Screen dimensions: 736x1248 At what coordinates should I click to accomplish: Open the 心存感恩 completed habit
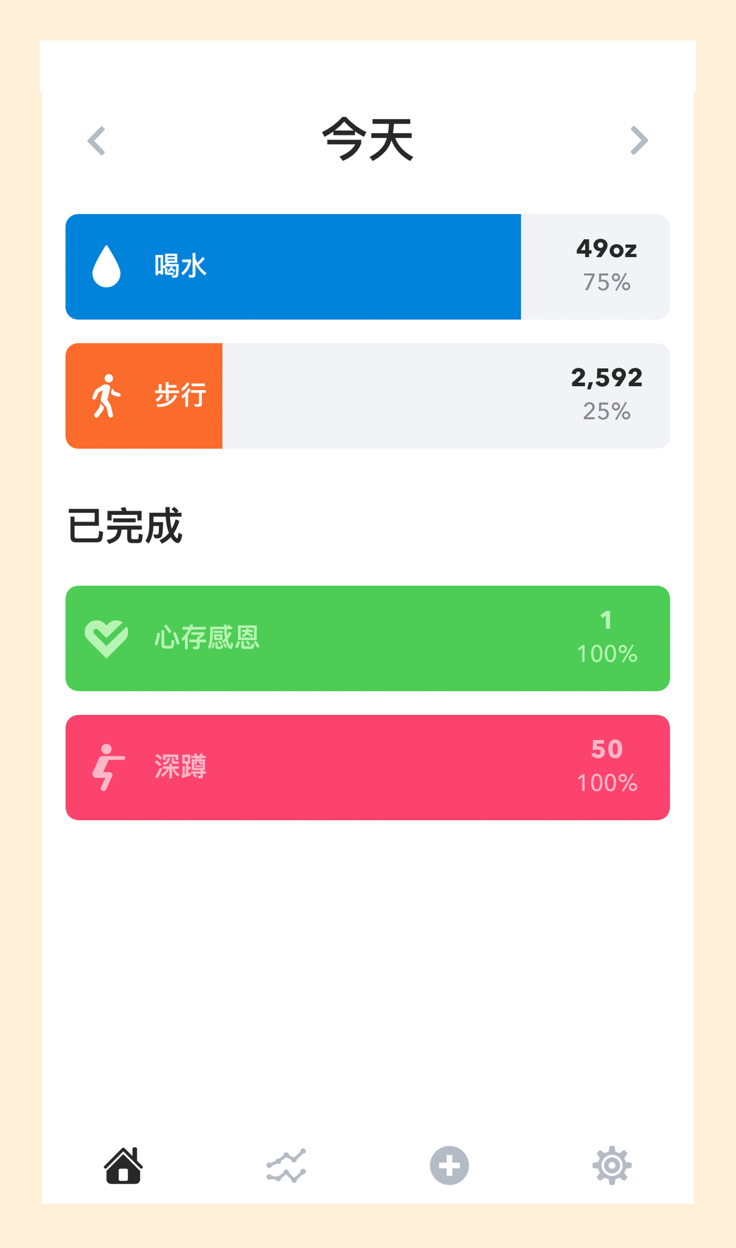pyautogui.click(x=368, y=638)
